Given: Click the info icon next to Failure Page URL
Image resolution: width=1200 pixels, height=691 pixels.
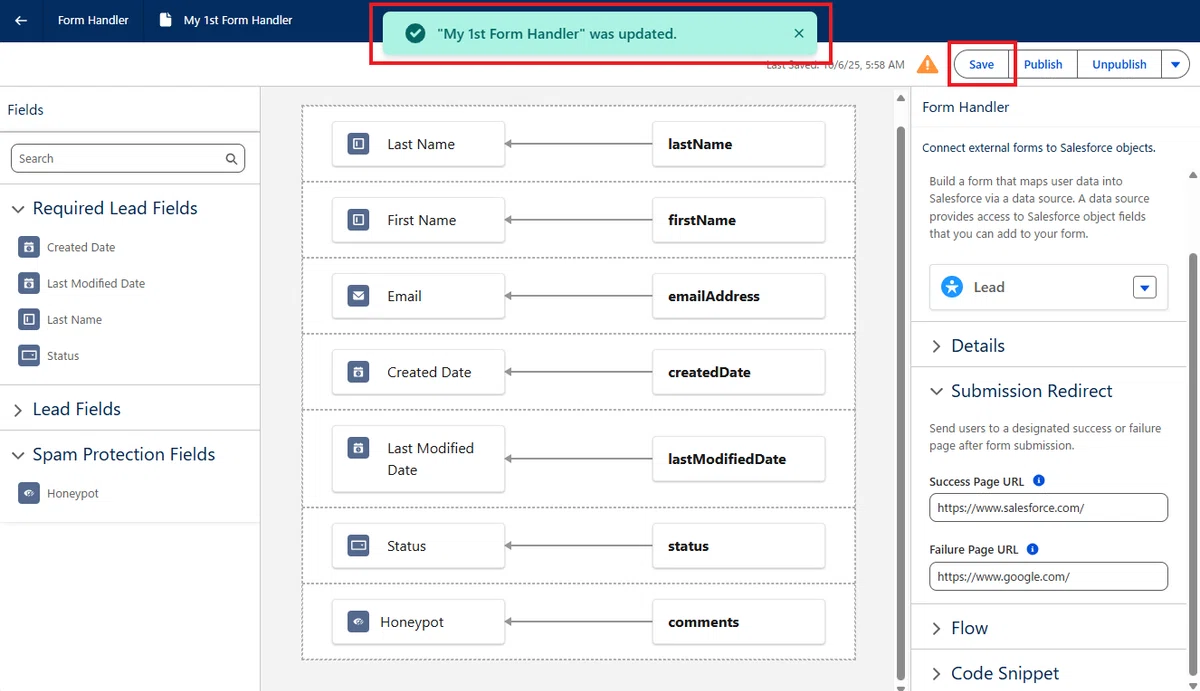Looking at the screenshot, I should (1033, 549).
